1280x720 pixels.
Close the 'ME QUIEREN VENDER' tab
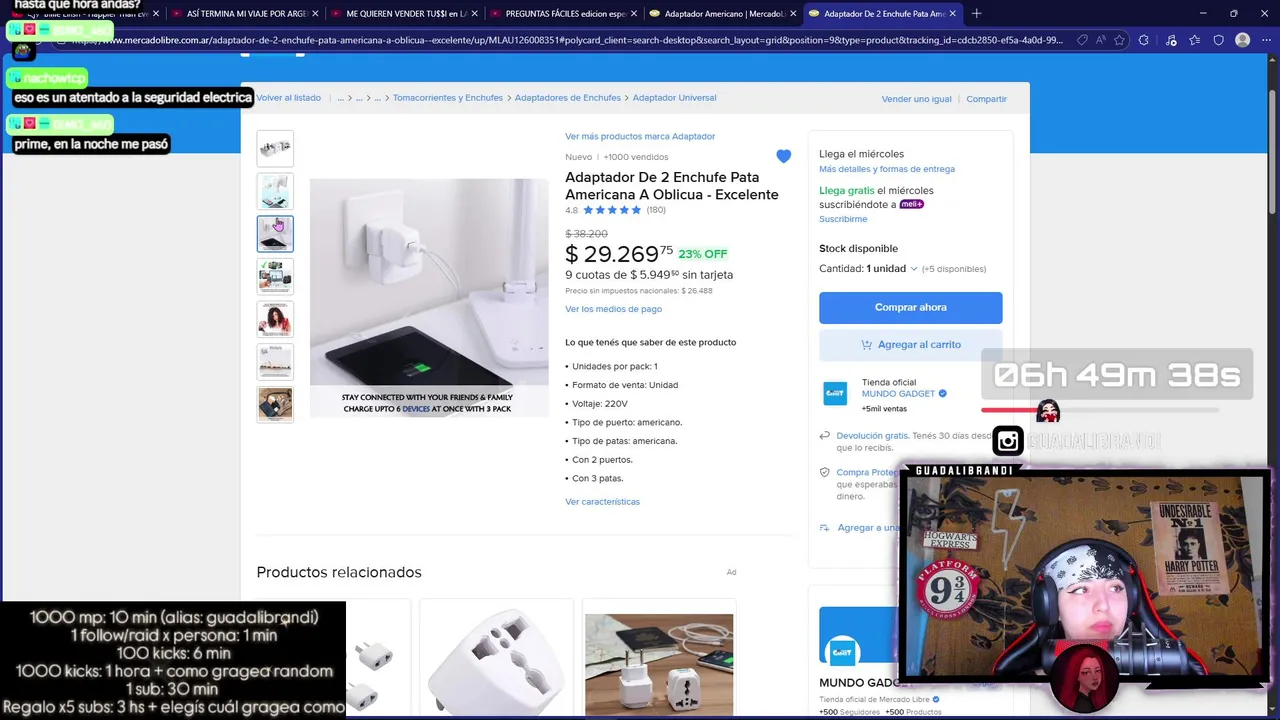475,14
